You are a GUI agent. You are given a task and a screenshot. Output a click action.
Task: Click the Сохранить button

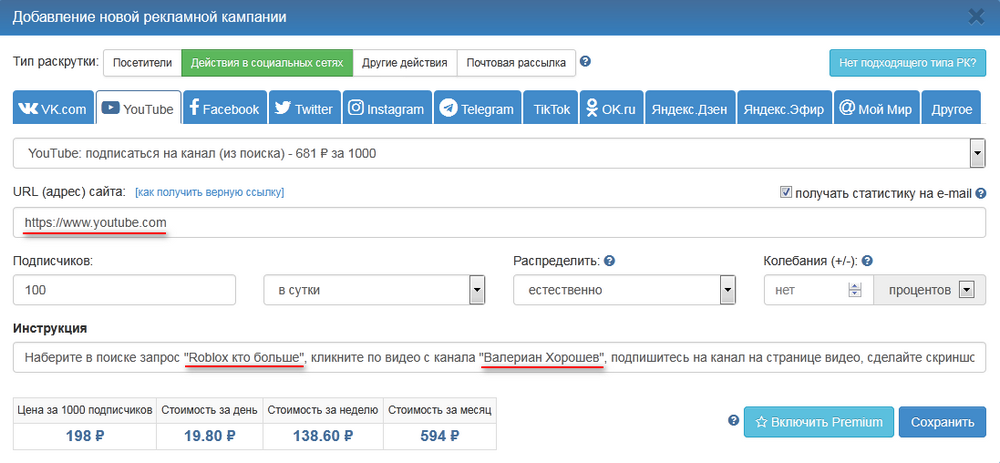[x=941, y=422]
